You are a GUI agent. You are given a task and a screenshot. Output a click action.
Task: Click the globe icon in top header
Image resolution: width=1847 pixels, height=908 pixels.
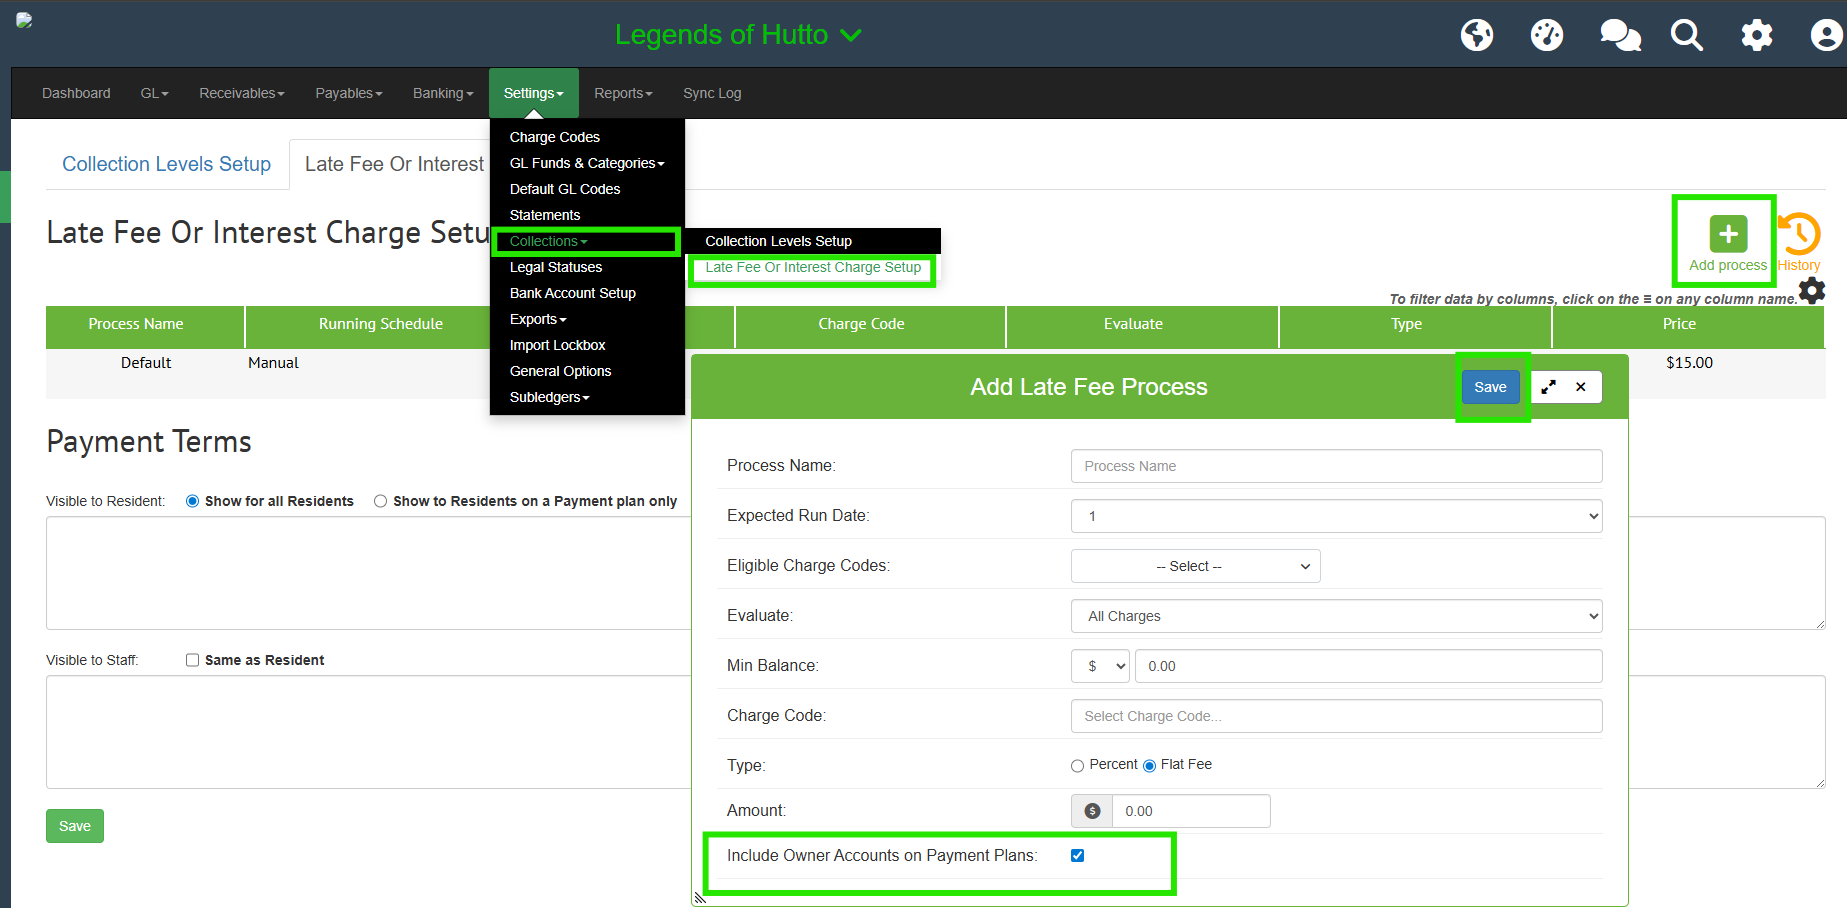point(1476,35)
